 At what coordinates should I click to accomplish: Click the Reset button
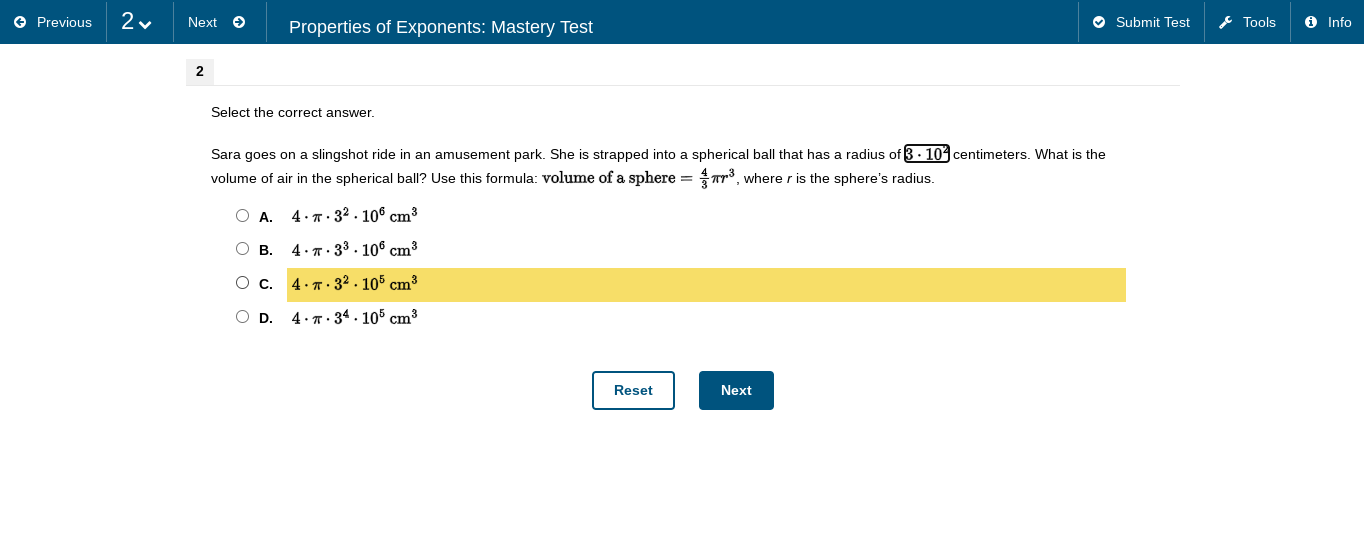(x=633, y=390)
